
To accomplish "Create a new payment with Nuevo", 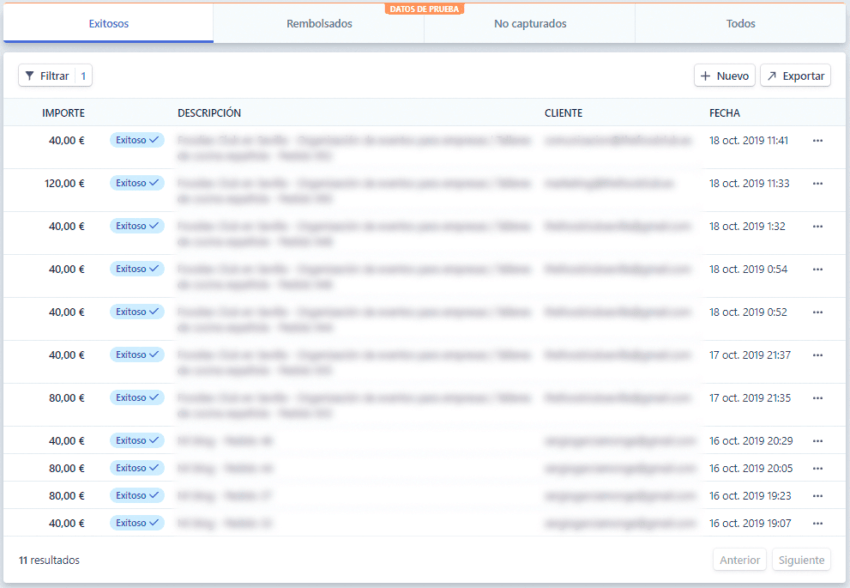I will coord(724,76).
